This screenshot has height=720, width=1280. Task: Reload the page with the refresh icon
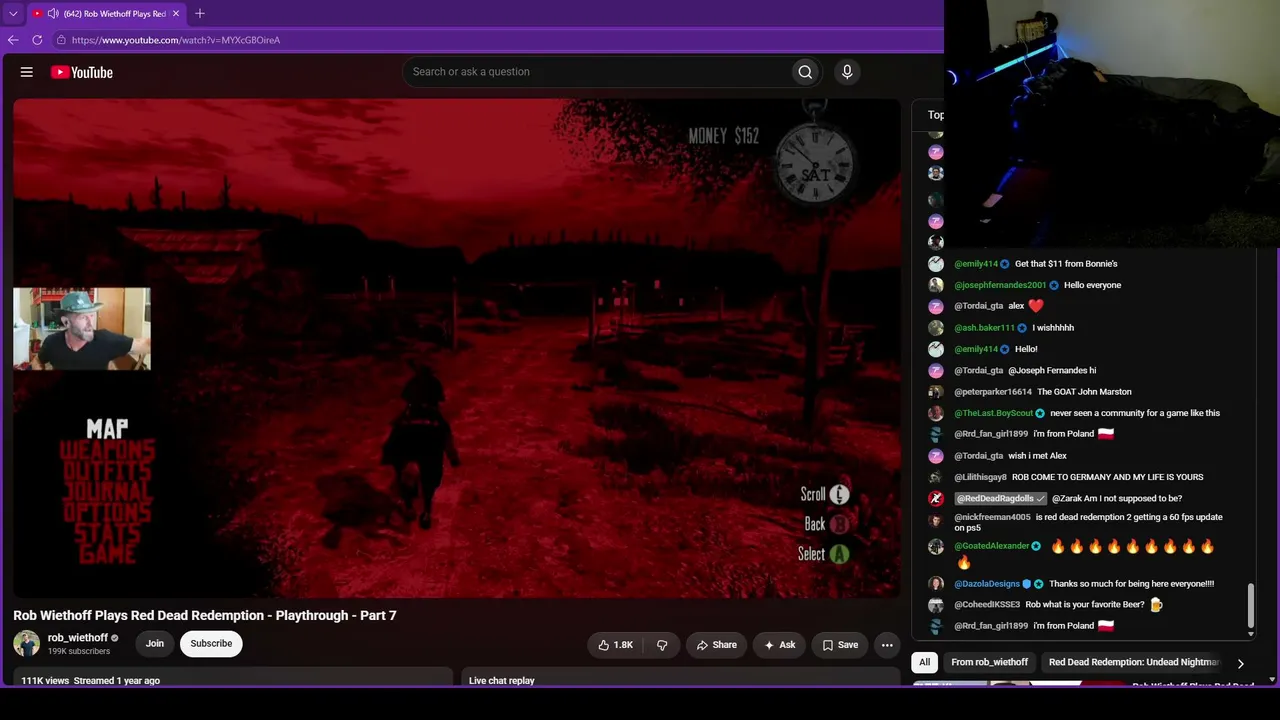click(37, 40)
